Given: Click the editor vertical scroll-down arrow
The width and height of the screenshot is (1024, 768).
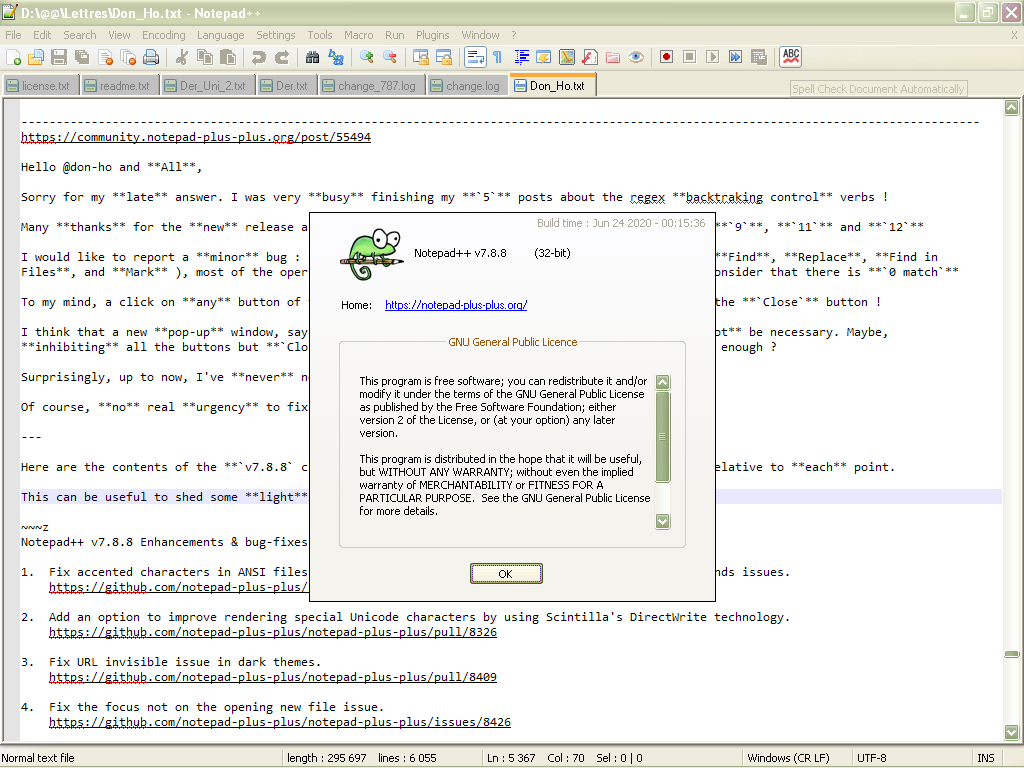Looking at the screenshot, I should coord(1012,732).
